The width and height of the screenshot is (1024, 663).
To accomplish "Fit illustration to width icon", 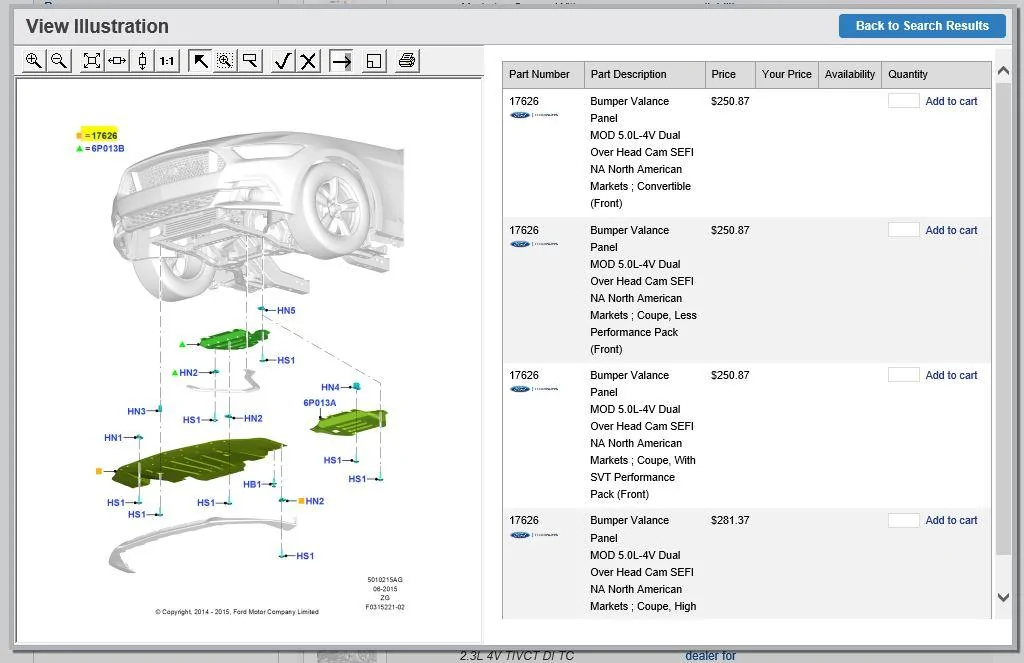I will 118,61.
